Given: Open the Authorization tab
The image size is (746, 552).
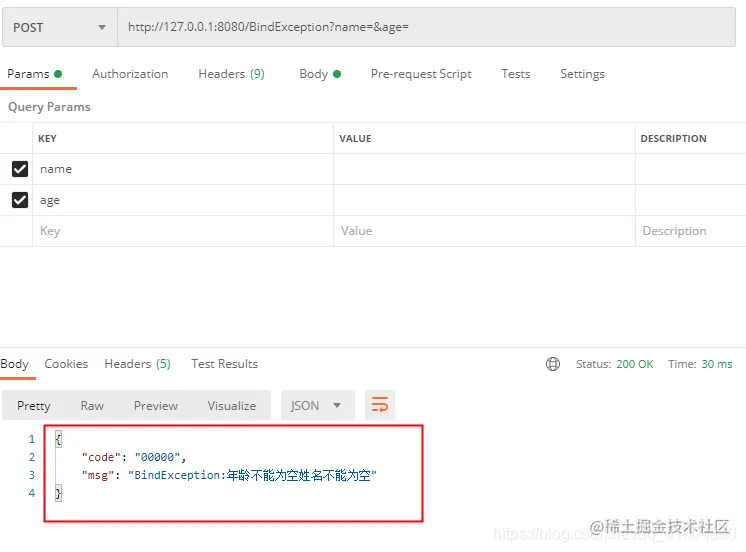Looking at the screenshot, I should pos(130,74).
